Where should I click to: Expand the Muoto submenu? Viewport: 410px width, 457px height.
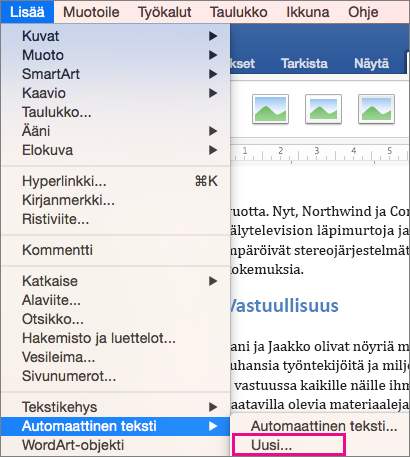coord(115,55)
